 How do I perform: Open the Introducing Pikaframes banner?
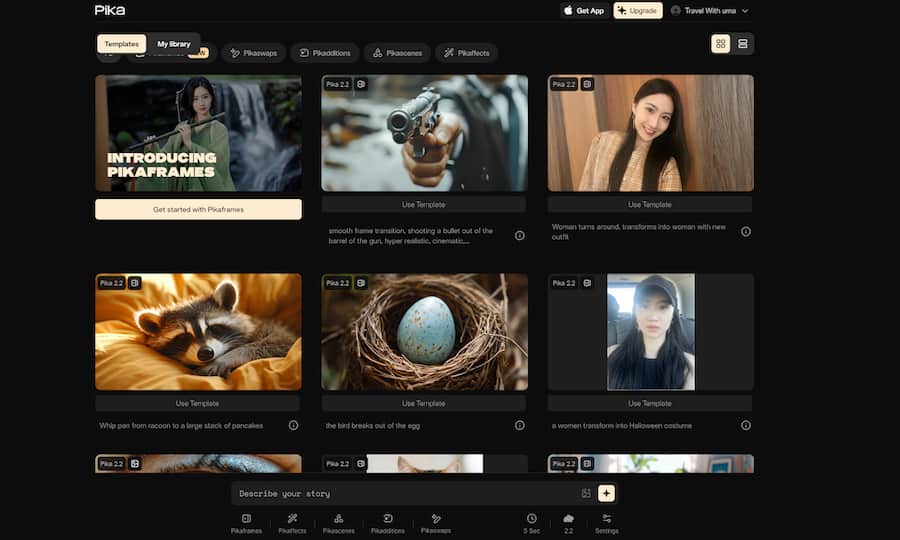click(199, 133)
